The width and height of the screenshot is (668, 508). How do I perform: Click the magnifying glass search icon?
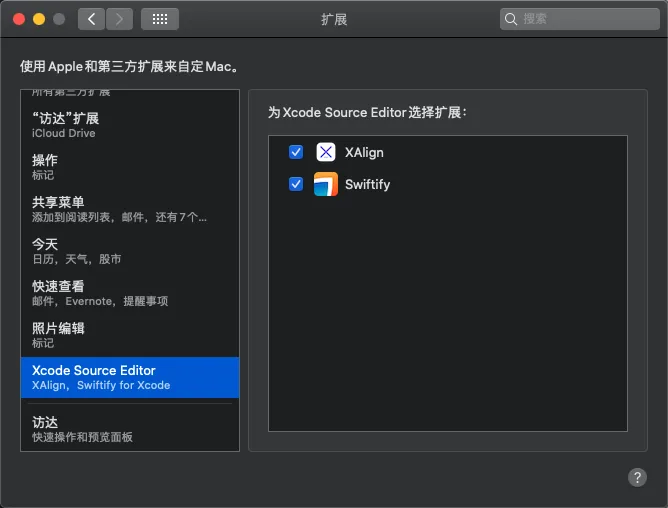[x=512, y=18]
